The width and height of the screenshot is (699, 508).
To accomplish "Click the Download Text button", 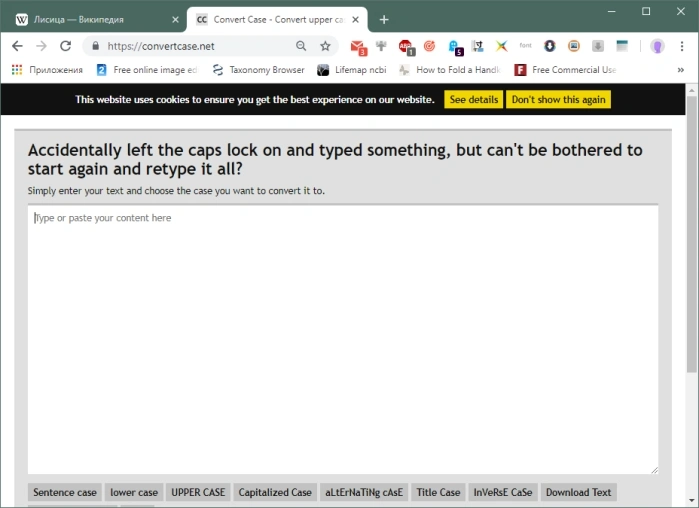I will [579, 492].
